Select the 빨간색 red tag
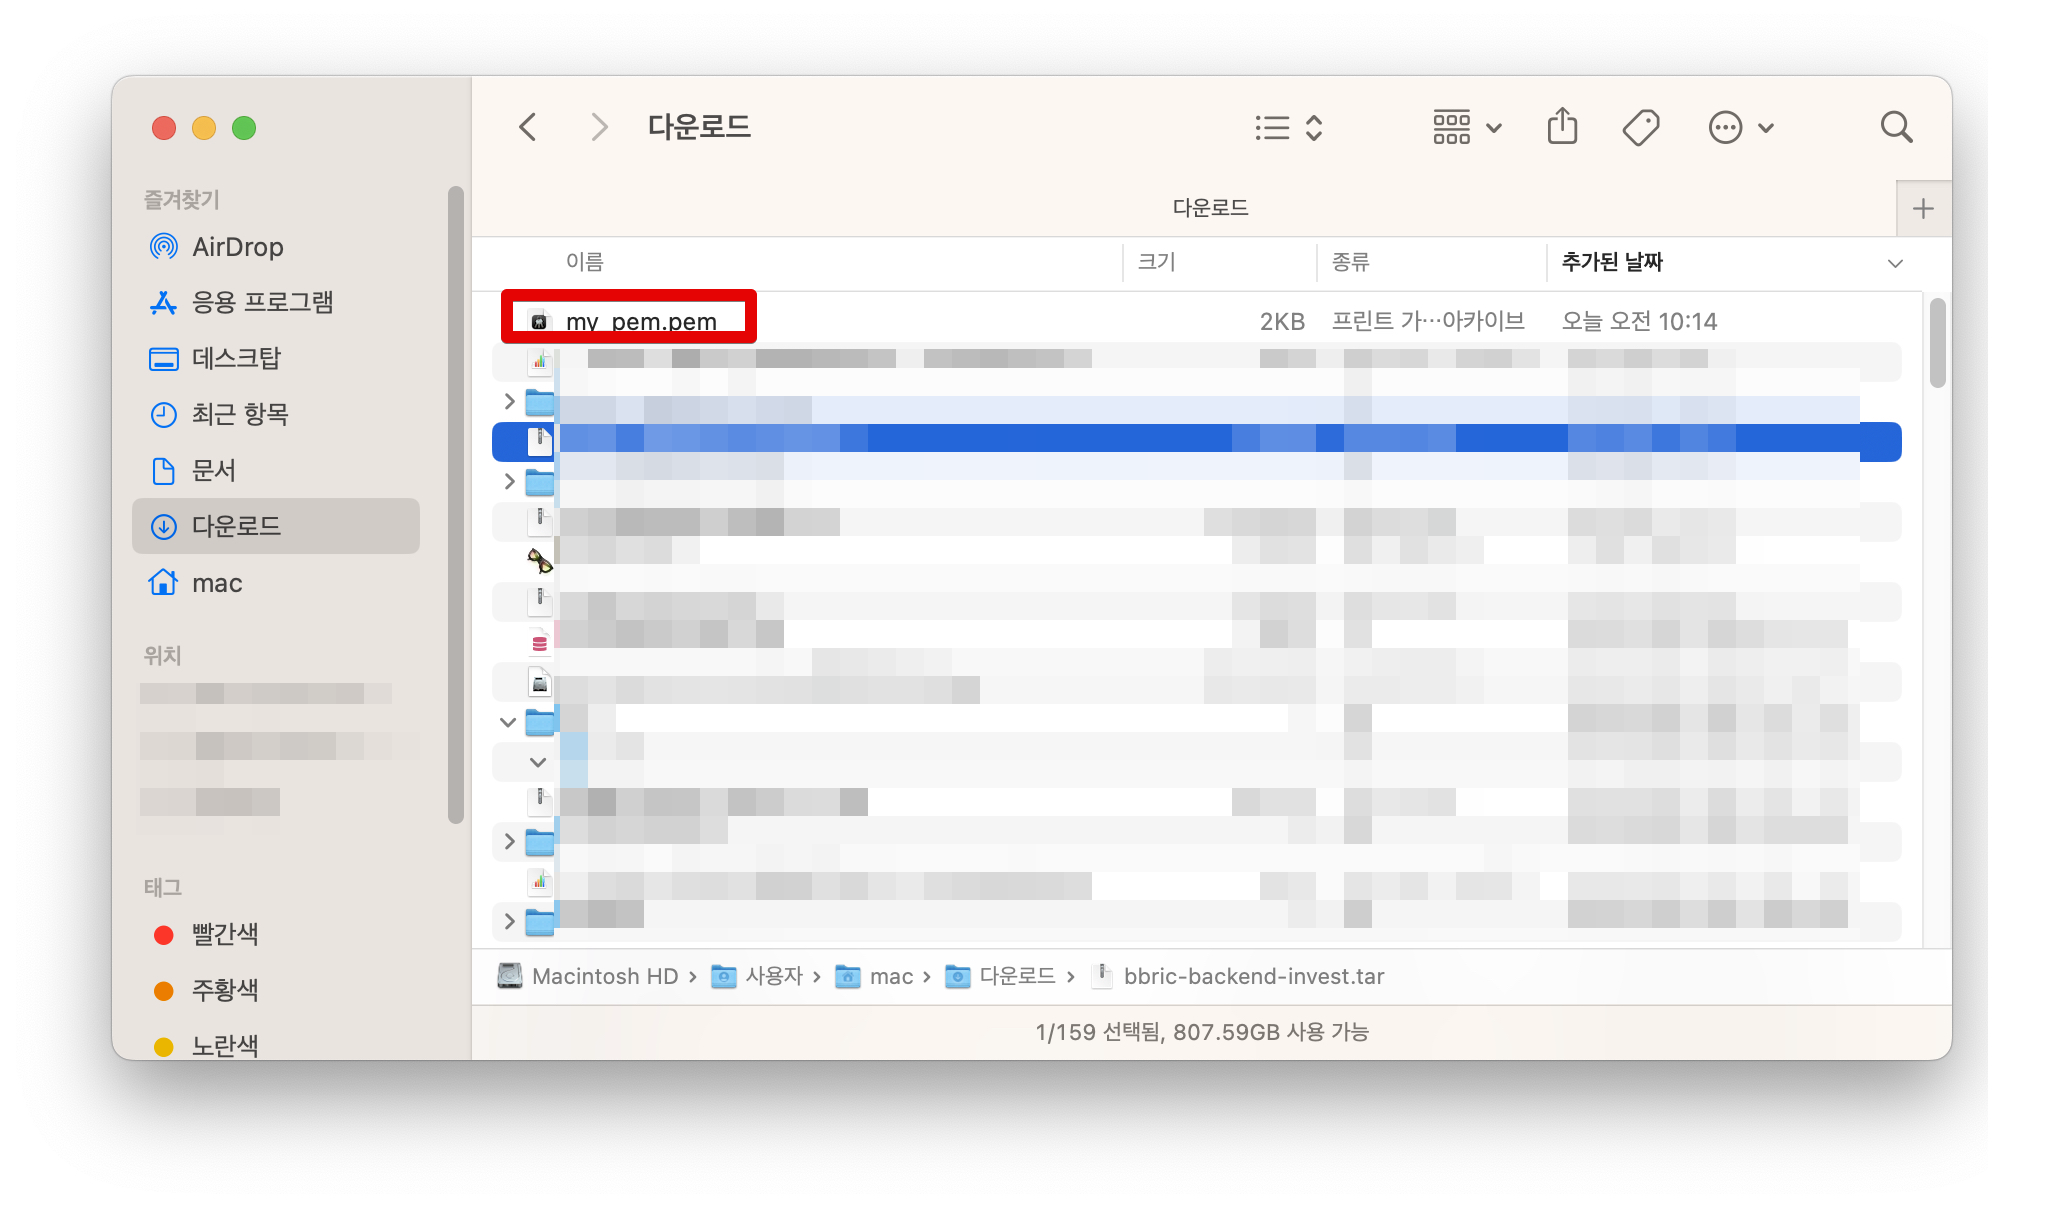2064x1208 pixels. (x=225, y=934)
